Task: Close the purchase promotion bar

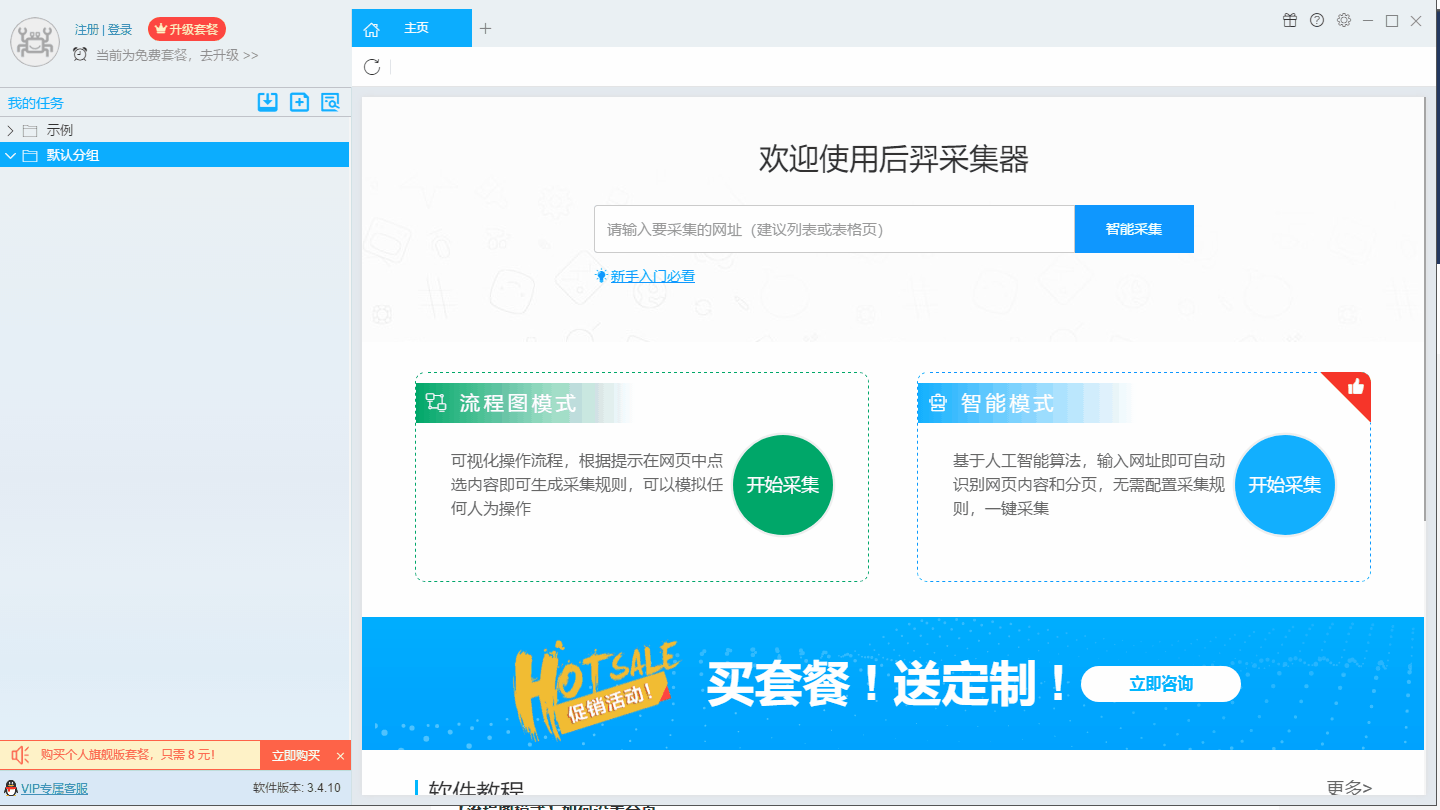Action: (340, 756)
